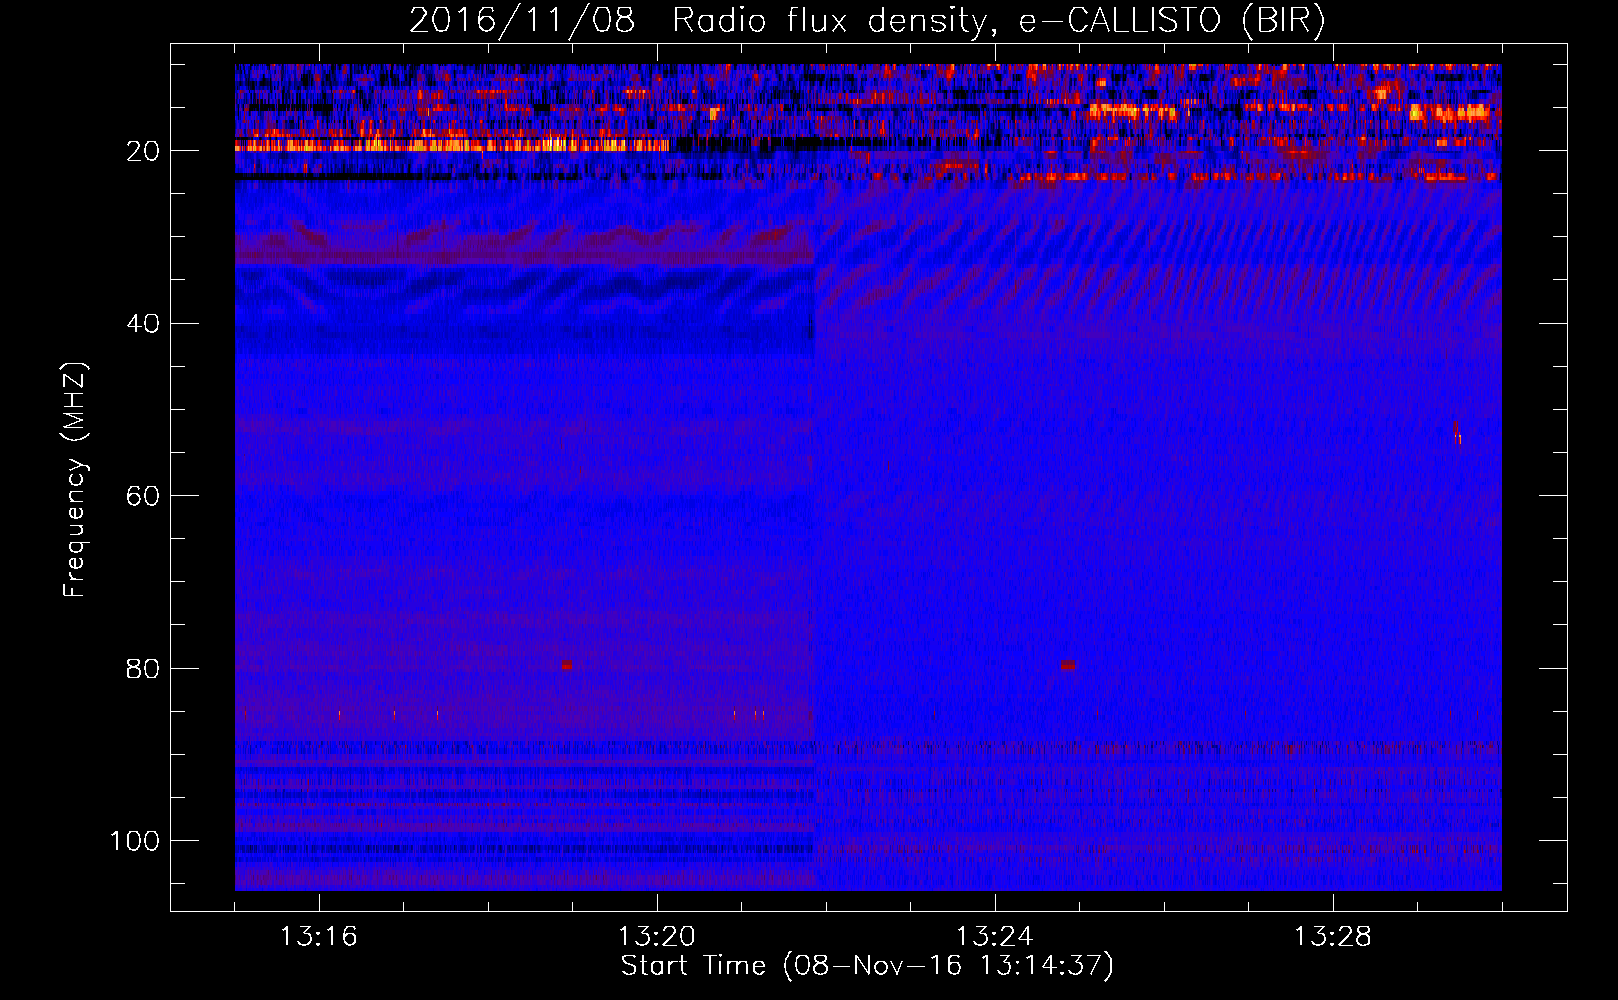This screenshot has width=1618, height=1000.
Task: Click the "60" frequency tick label
Action: pos(144,496)
